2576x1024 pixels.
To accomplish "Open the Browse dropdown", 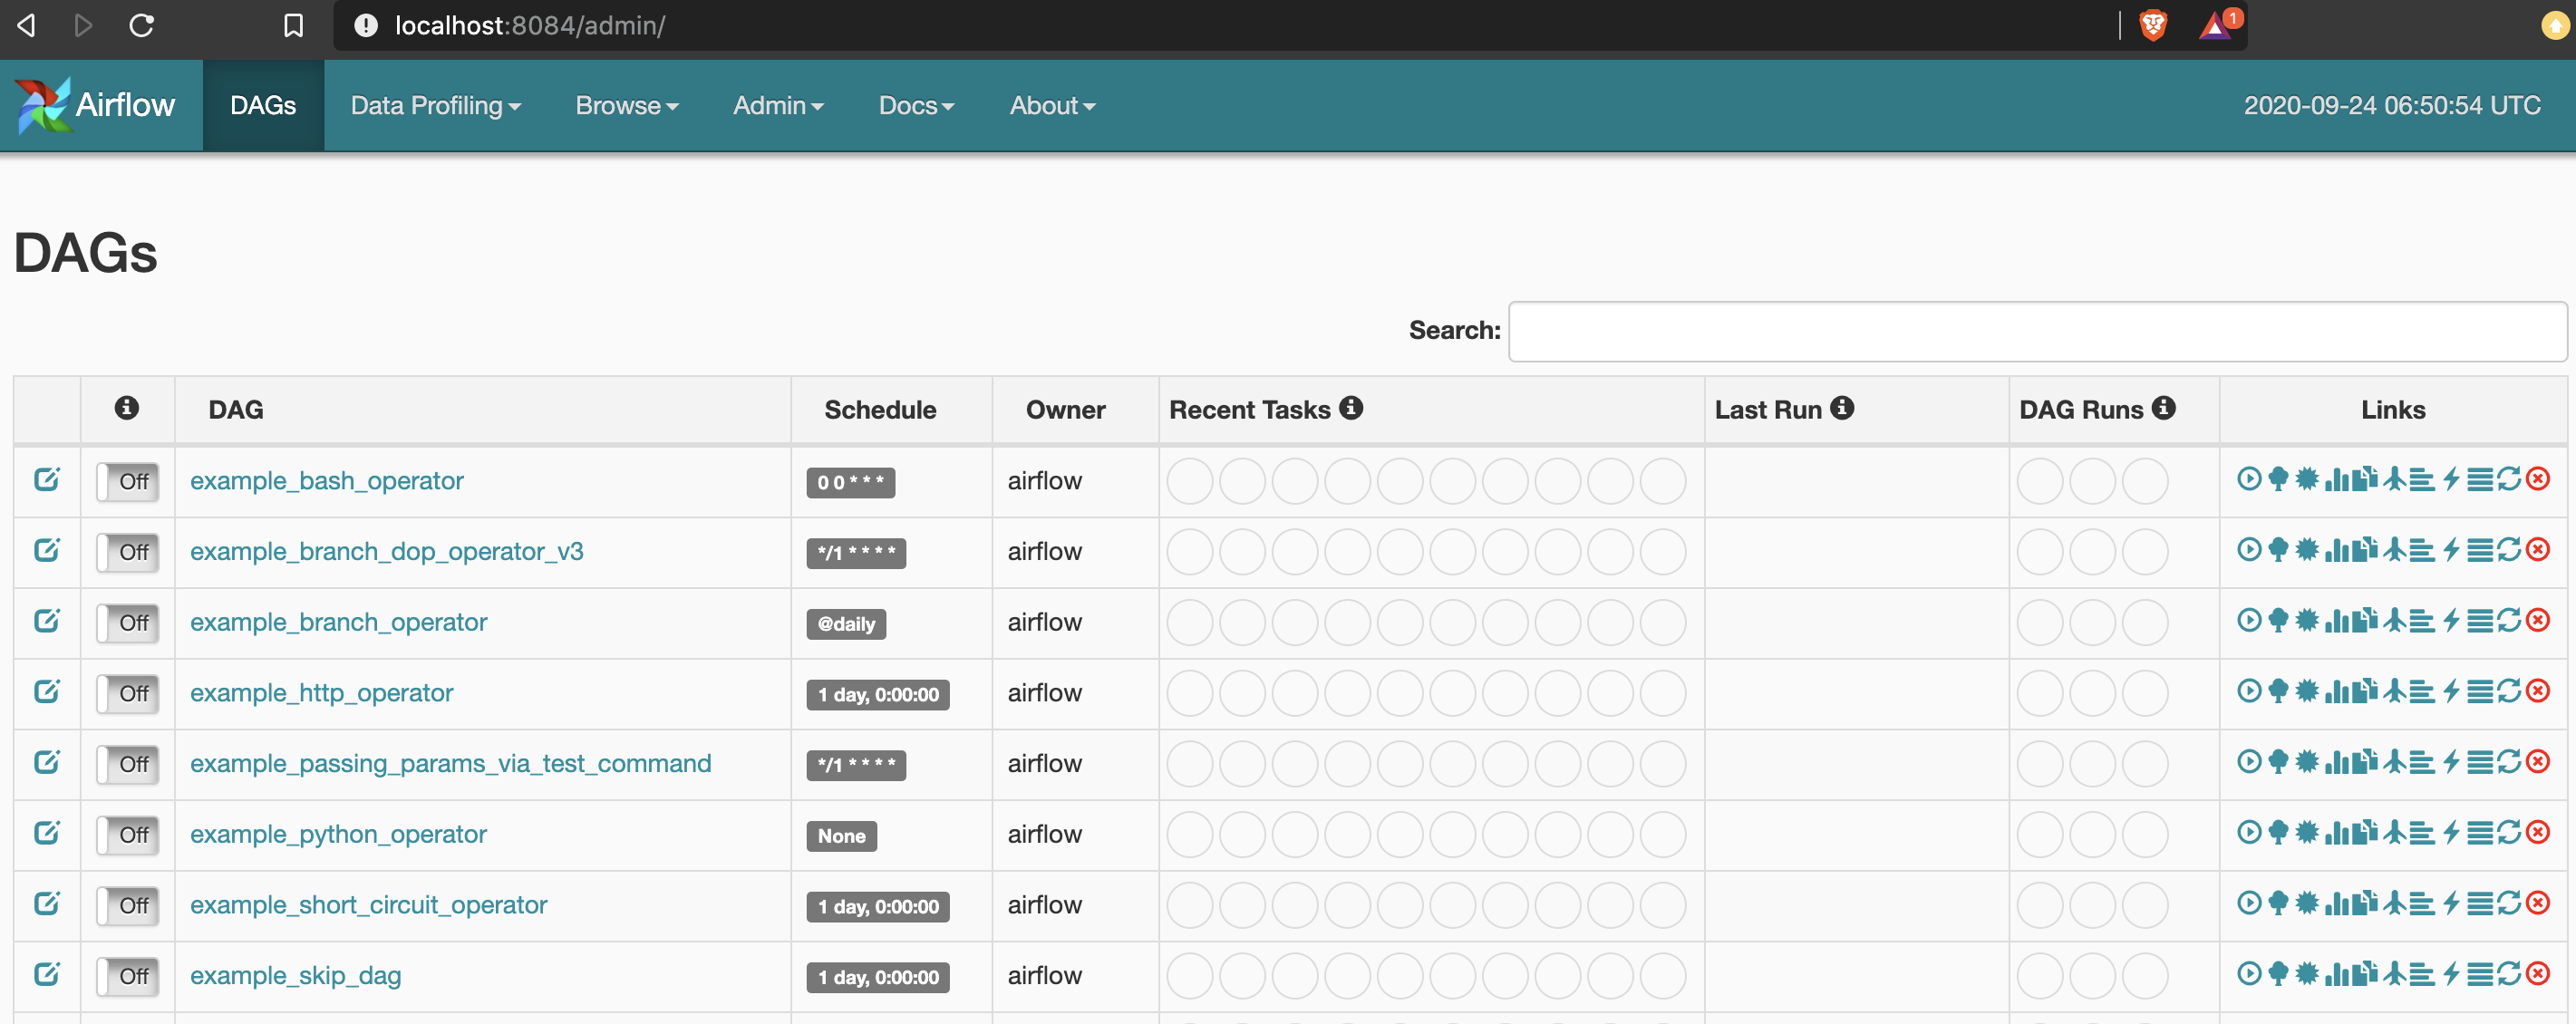I will click(x=626, y=105).
